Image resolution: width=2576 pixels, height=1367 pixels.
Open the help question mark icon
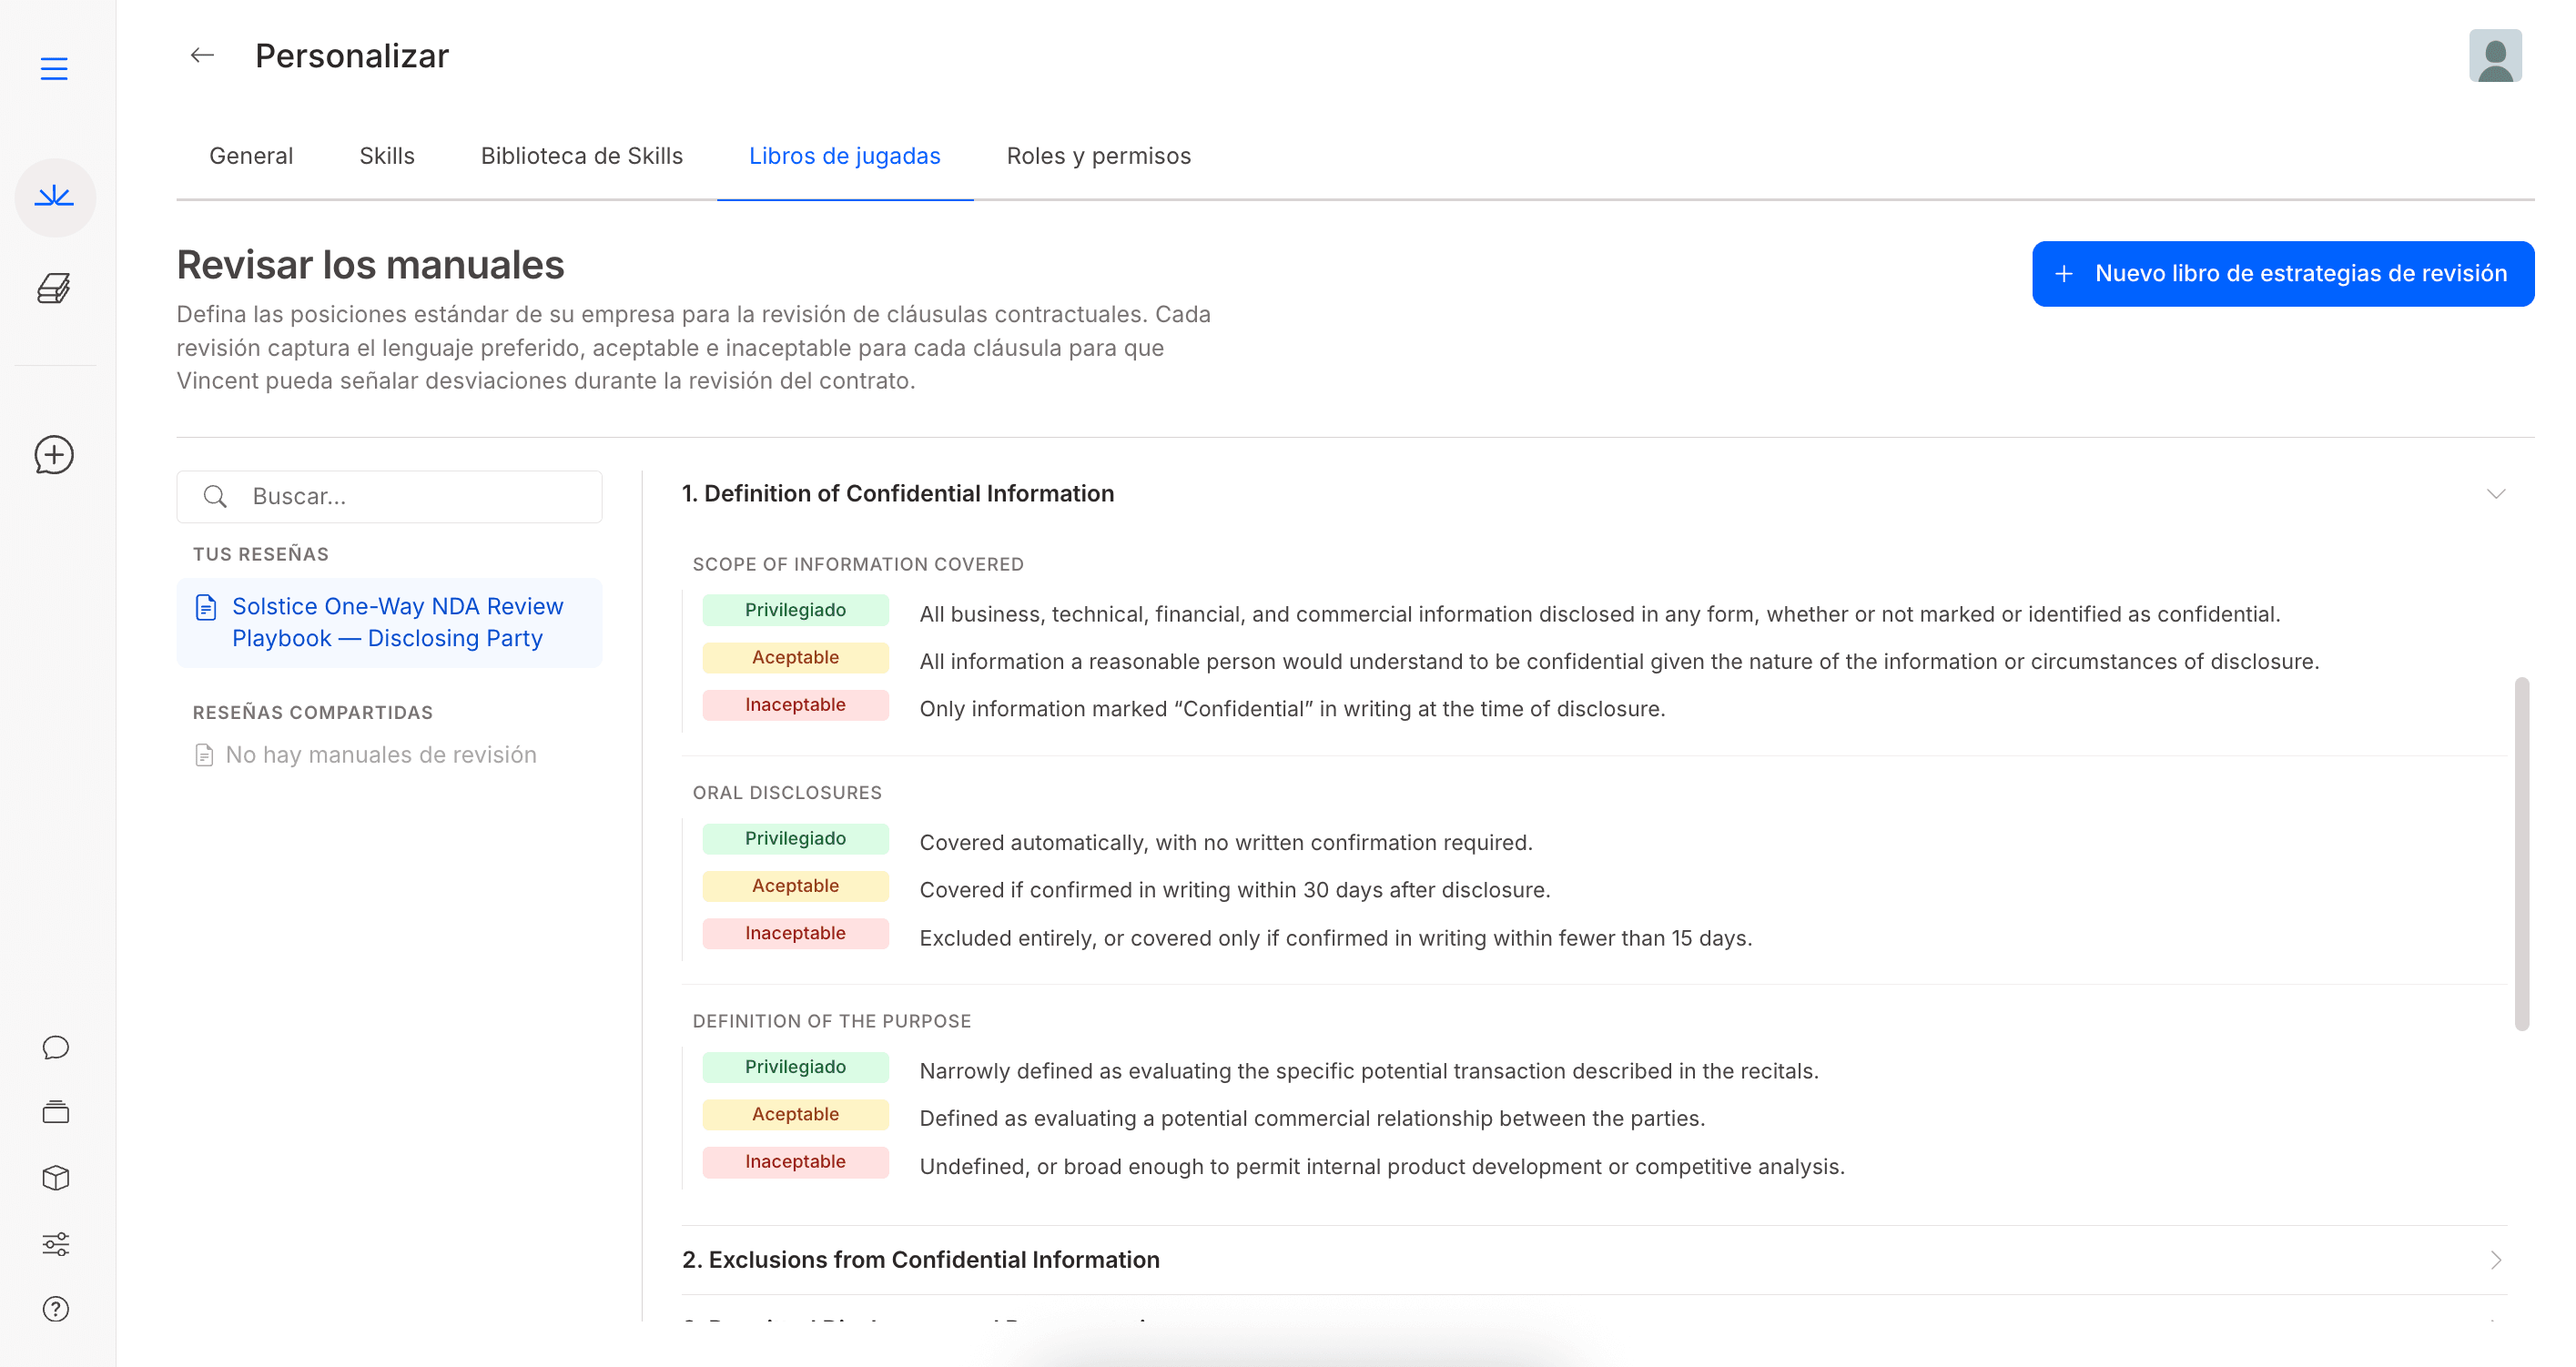[x=56, y=1309]
